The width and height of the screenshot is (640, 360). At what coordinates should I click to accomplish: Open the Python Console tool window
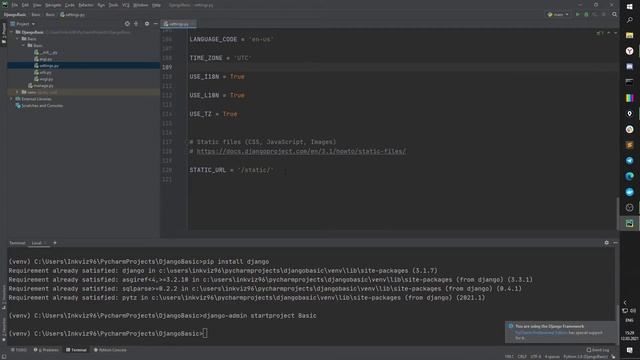coord(110,350)
